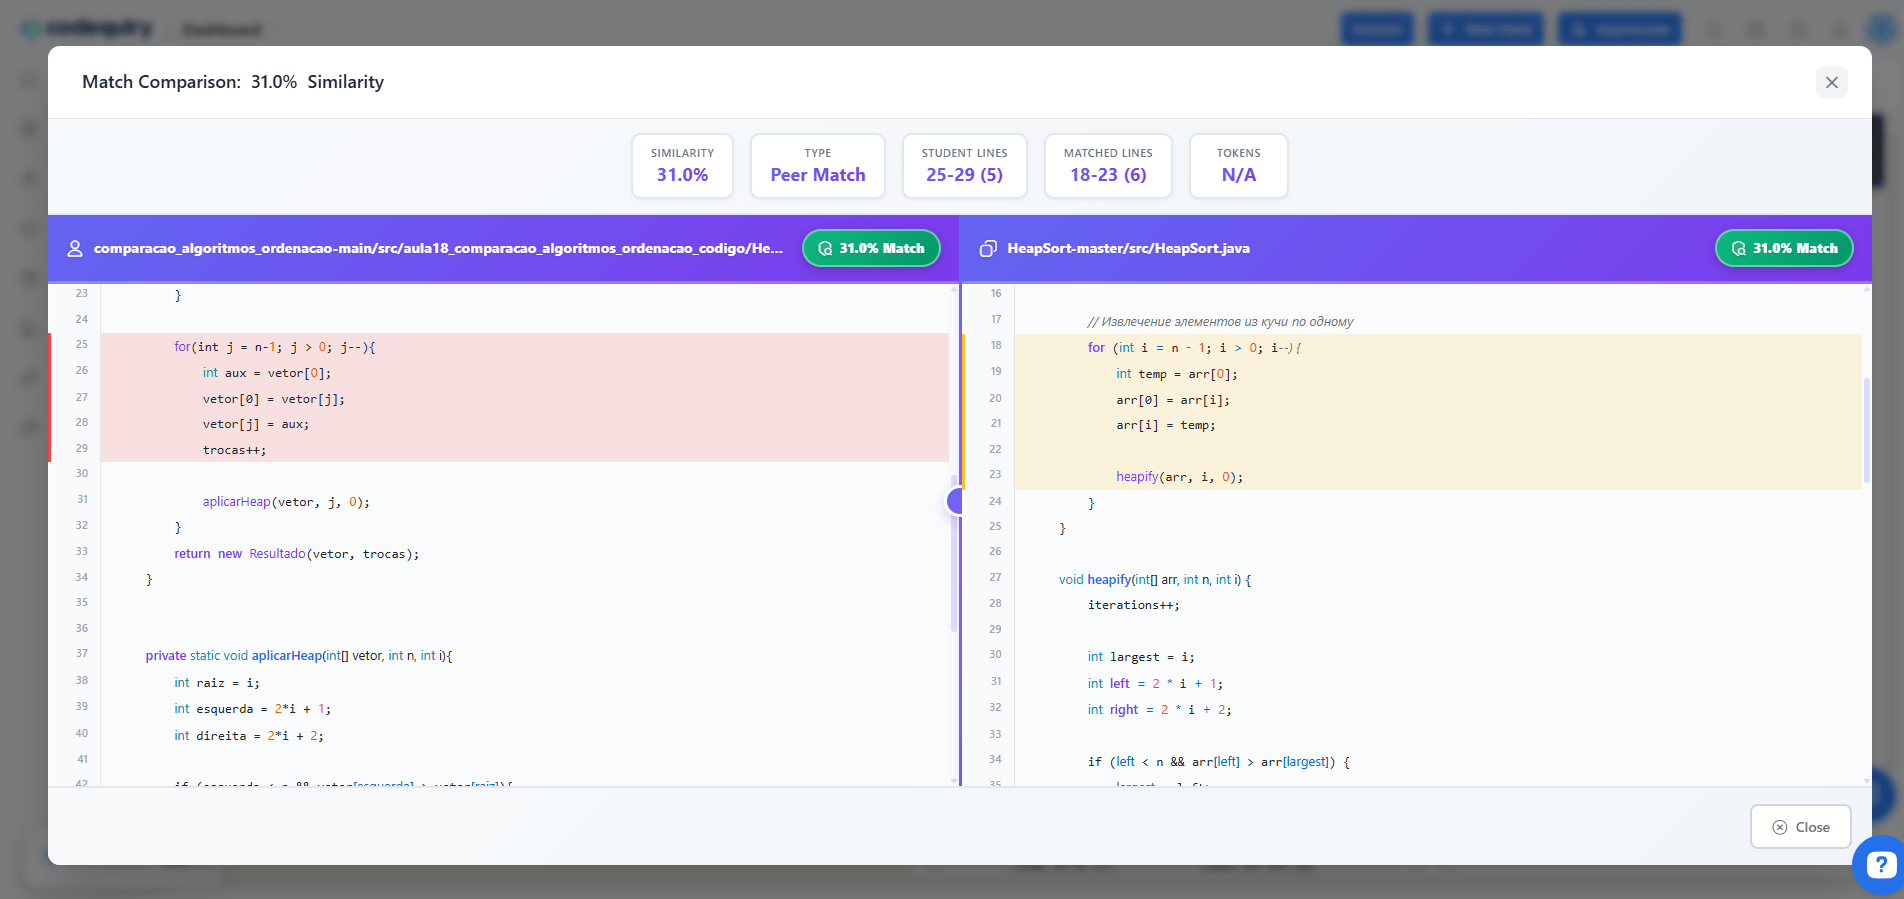Click 'int right = 2 * i + 2;' line
Screen dimensions: 1904x899
1160,710
